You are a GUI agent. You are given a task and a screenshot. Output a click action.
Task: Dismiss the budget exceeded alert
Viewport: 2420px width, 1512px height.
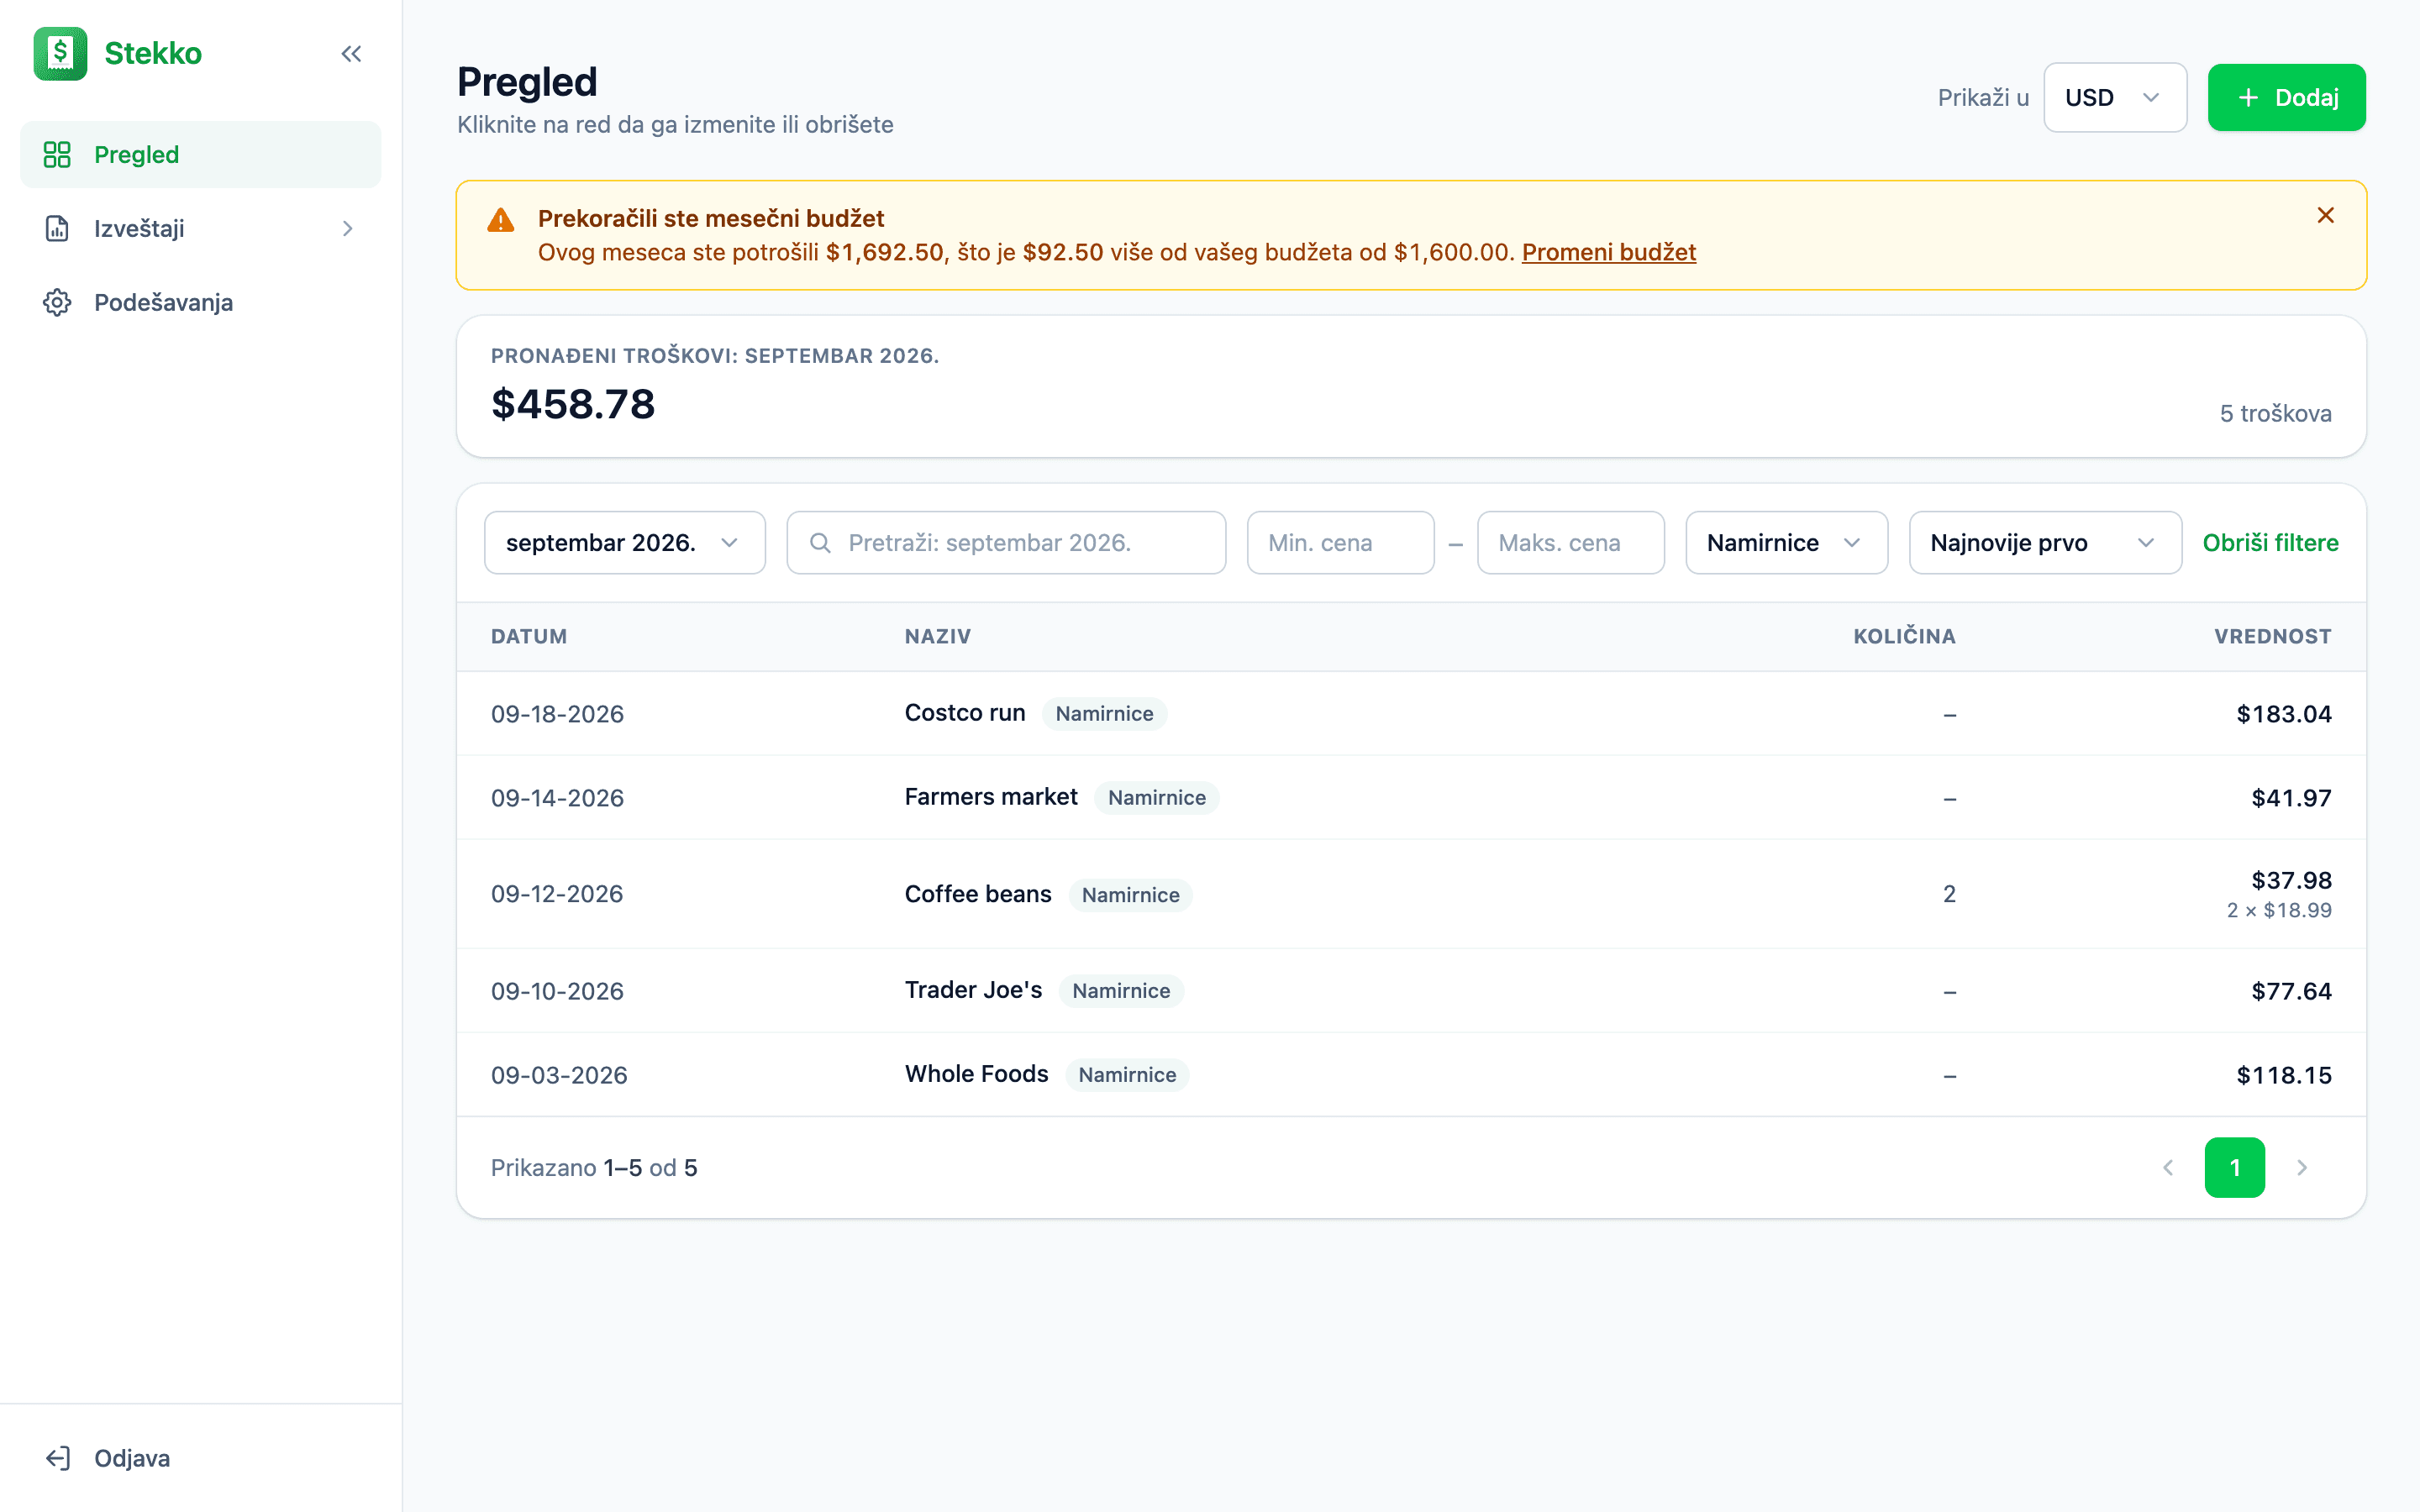click(2326, 215)
